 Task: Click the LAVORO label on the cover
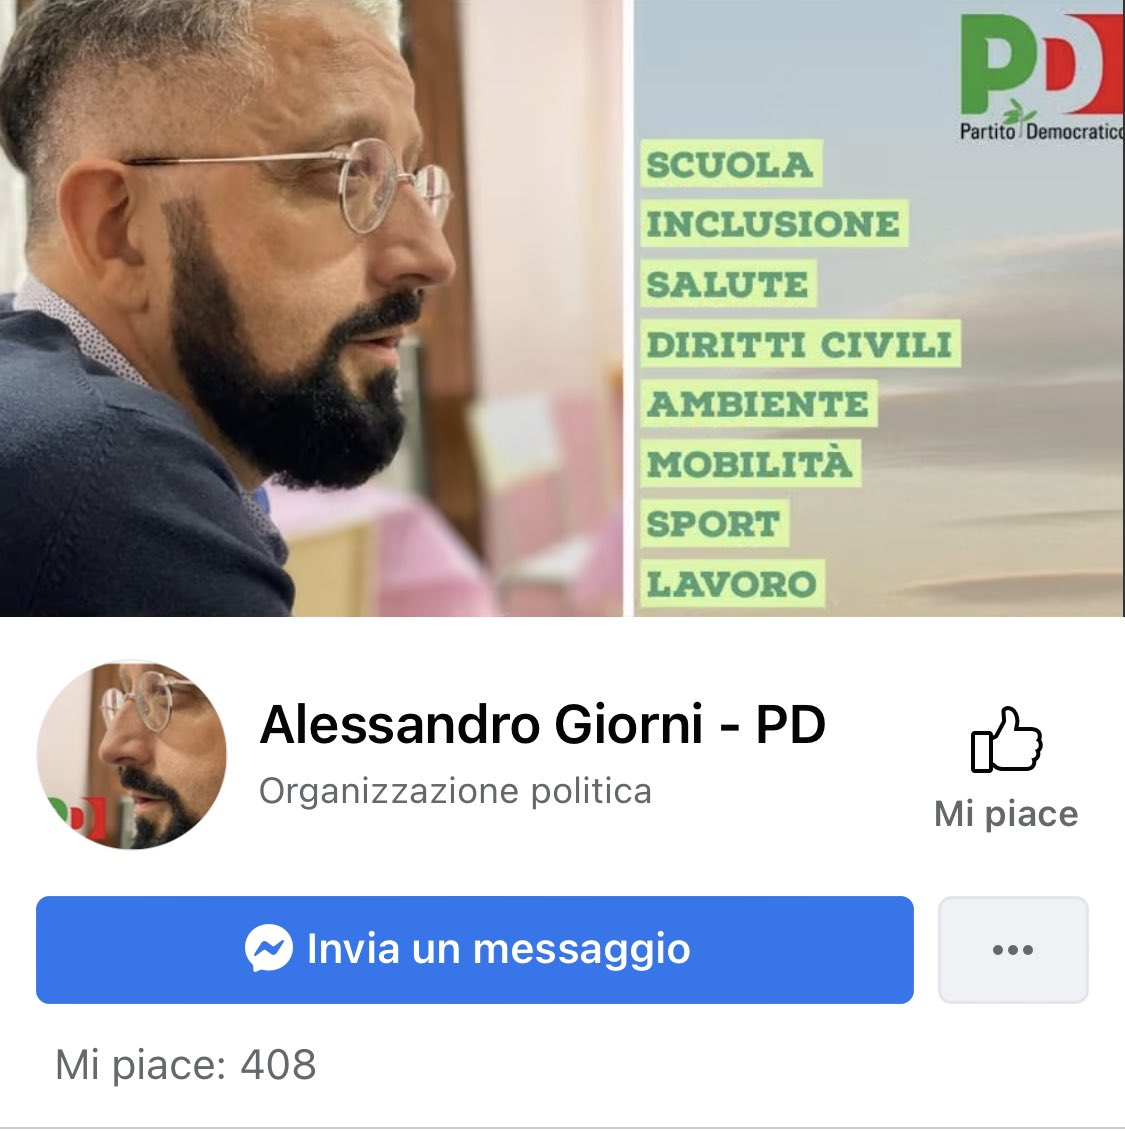coord(732,583)
